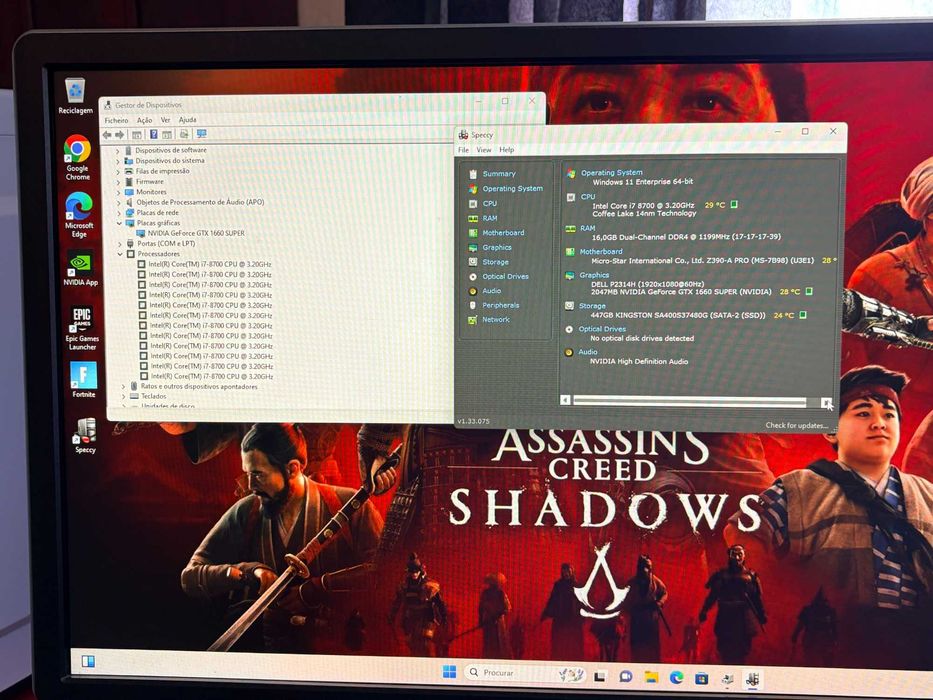Click the Audio heading in Speccy summary pane
Screen dimensions: 933x700
click(x=587, y=352)
